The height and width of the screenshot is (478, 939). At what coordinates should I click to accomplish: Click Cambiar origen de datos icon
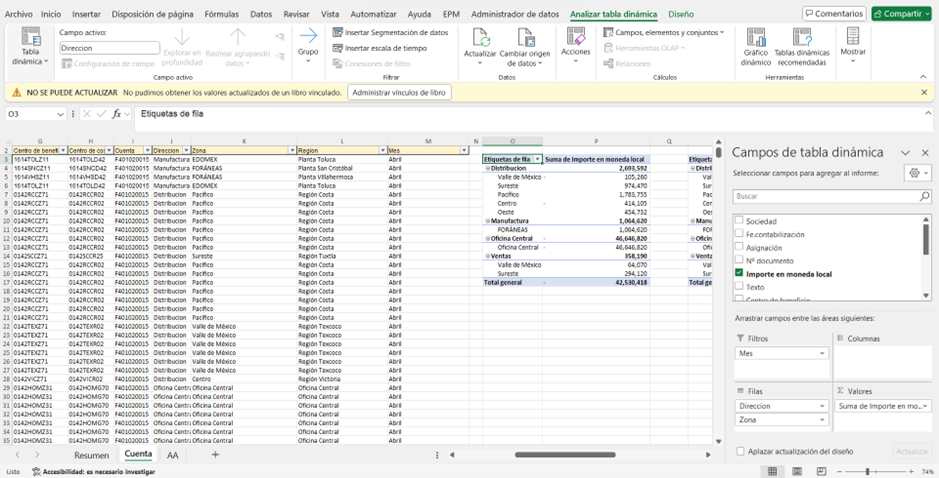[524, 40]
